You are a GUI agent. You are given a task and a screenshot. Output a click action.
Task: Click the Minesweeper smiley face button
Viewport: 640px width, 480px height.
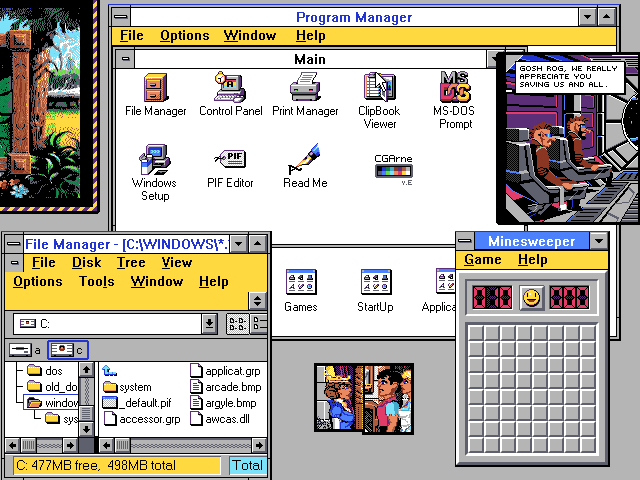[531, 298]
